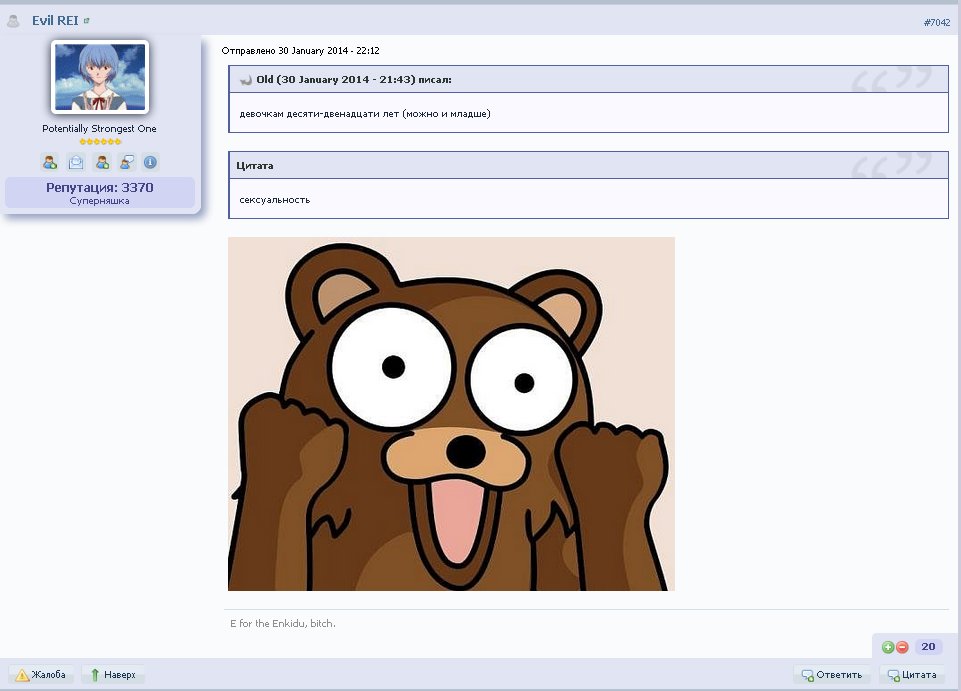Open the blue profile info icon
This screenshot has height=691, width=961.
(x=150, y=162)
